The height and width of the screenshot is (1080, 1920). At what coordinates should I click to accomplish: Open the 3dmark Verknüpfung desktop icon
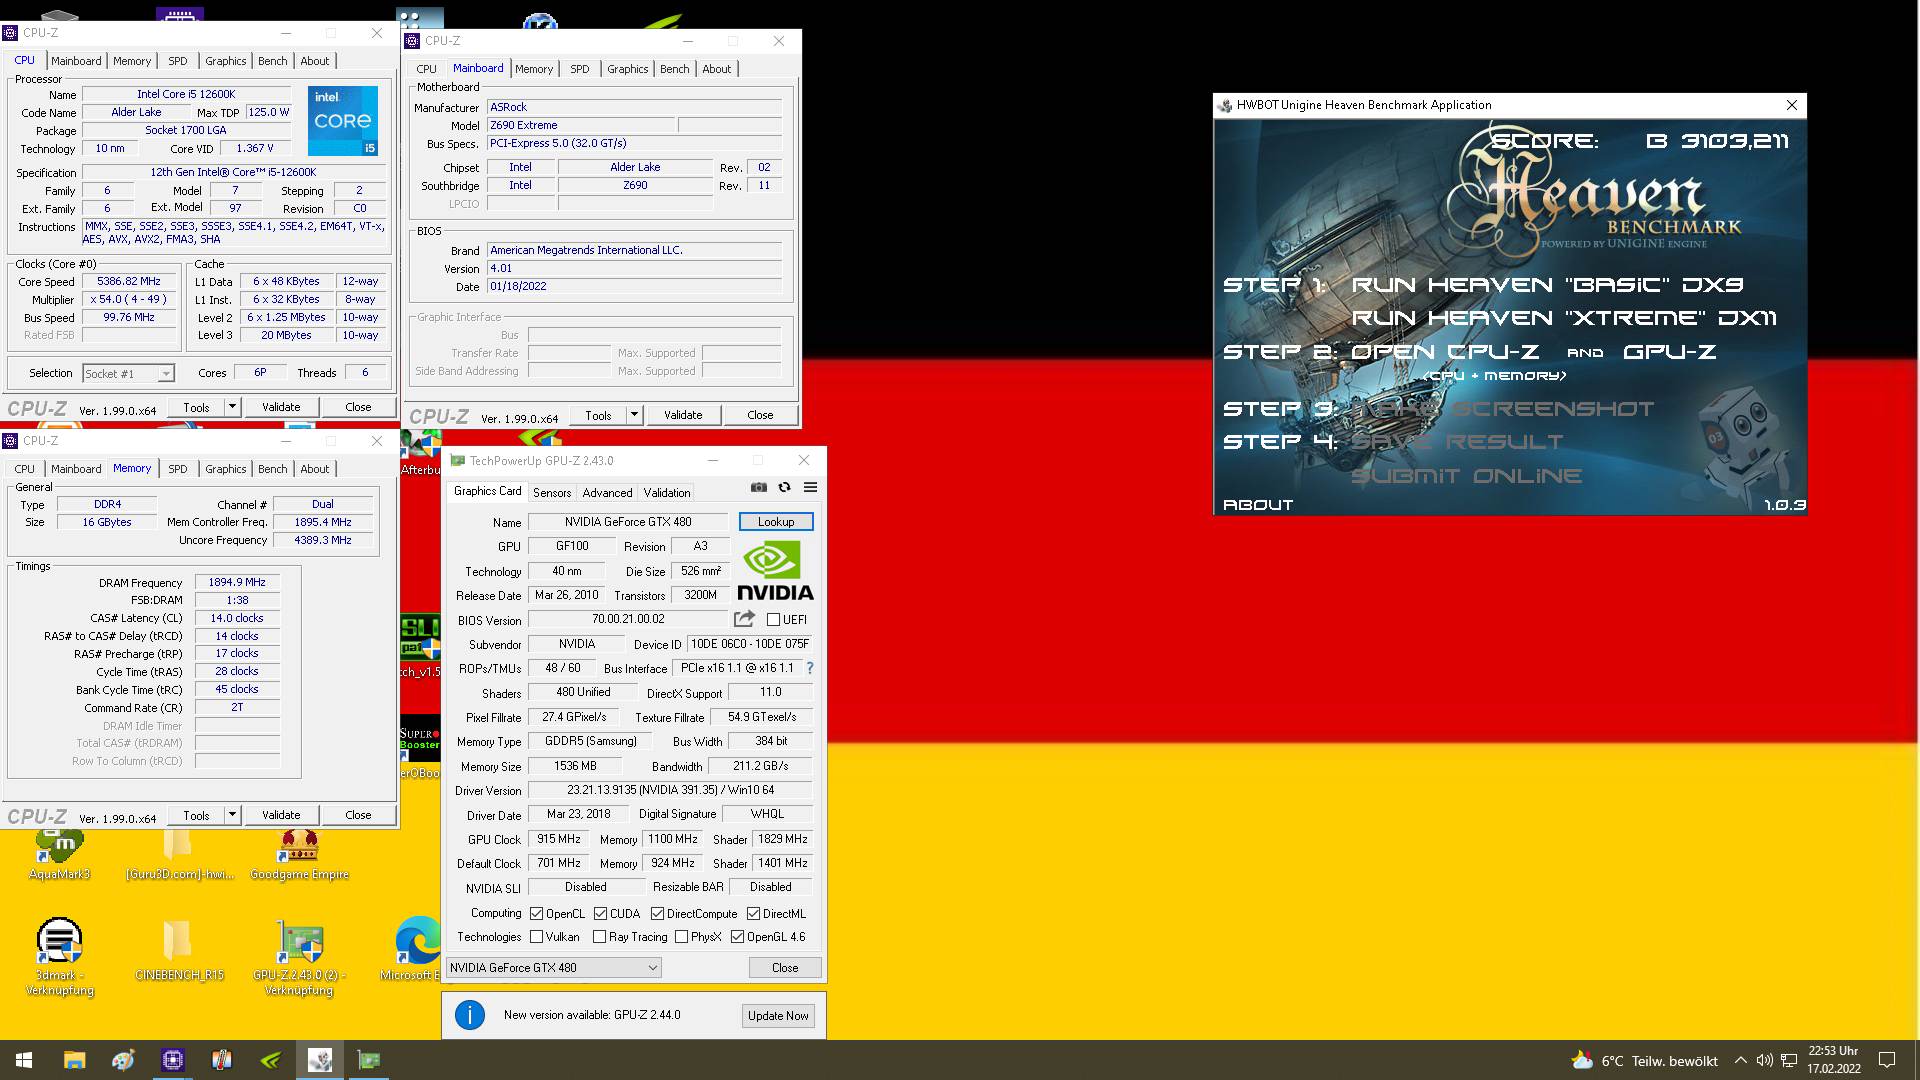(59, 956)
